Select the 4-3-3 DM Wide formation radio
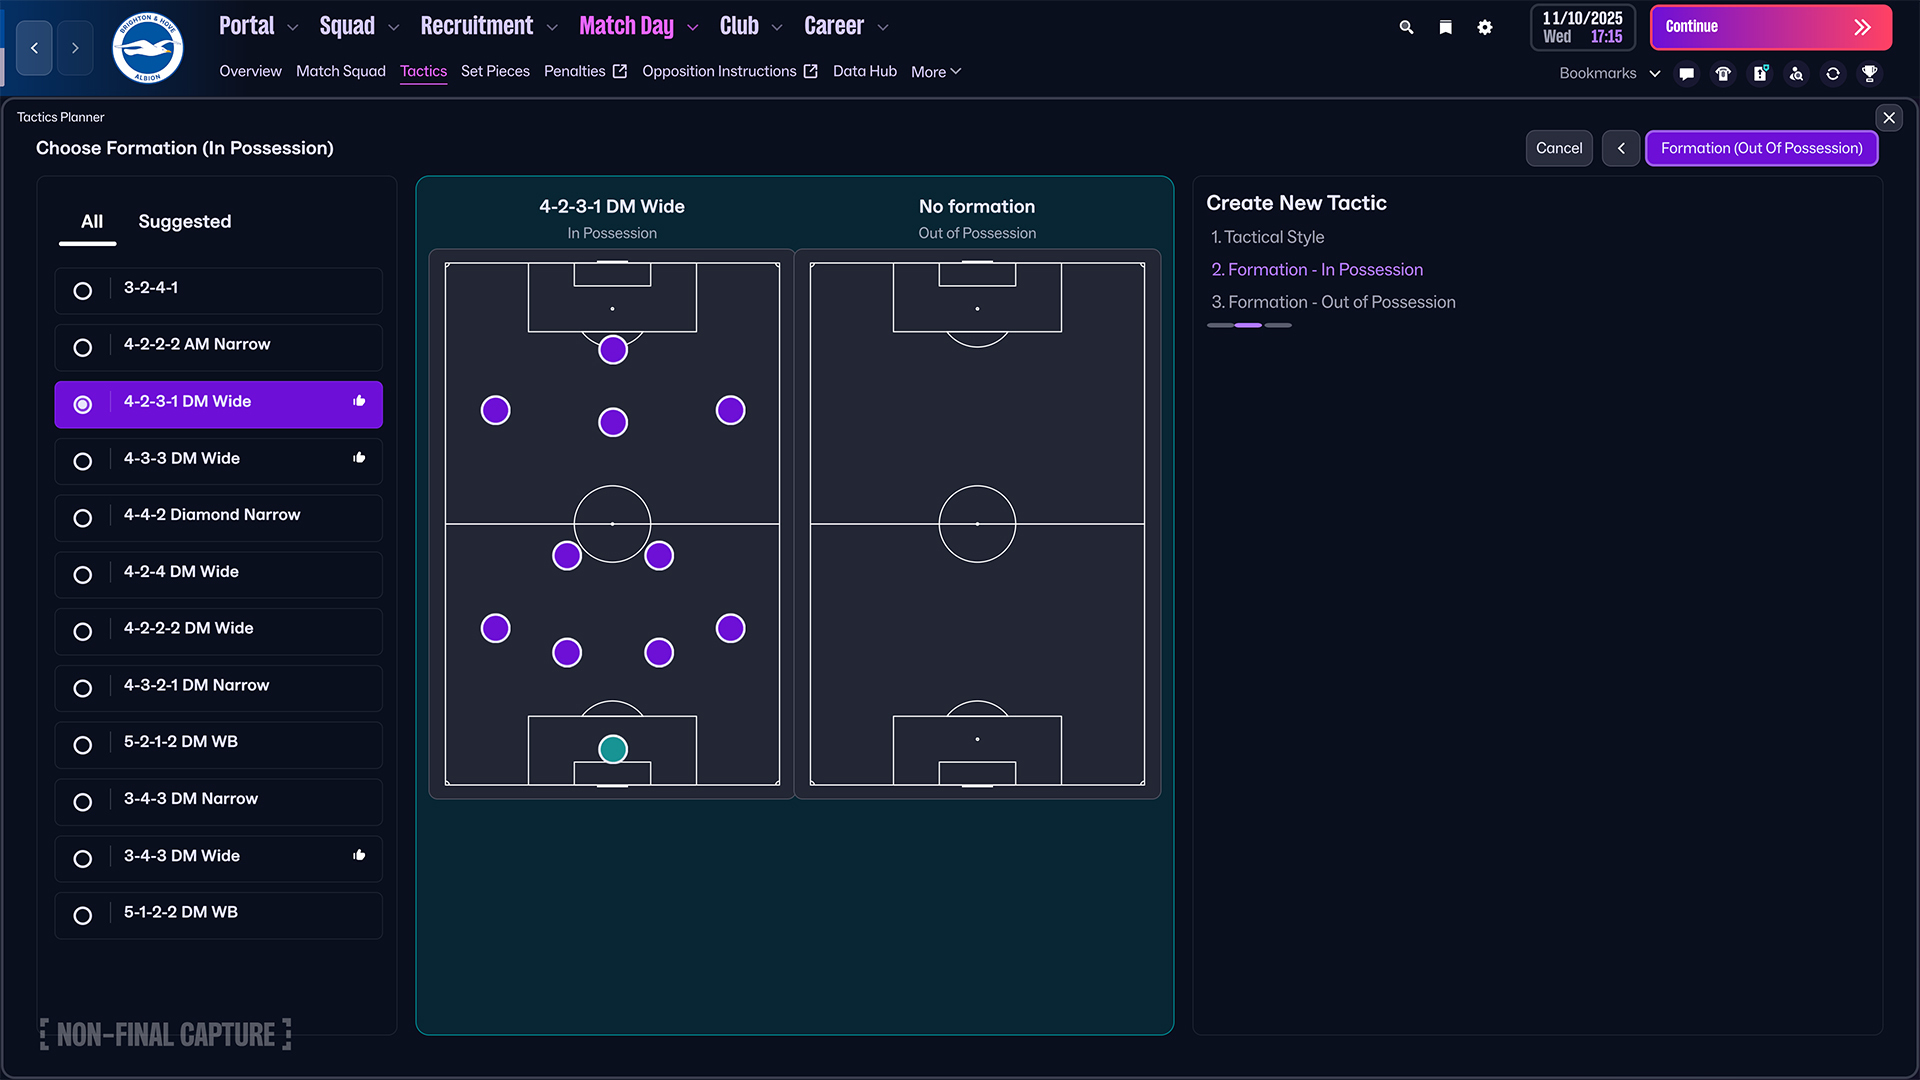The image size is (1920, 1080). click(x=83, y=461)
